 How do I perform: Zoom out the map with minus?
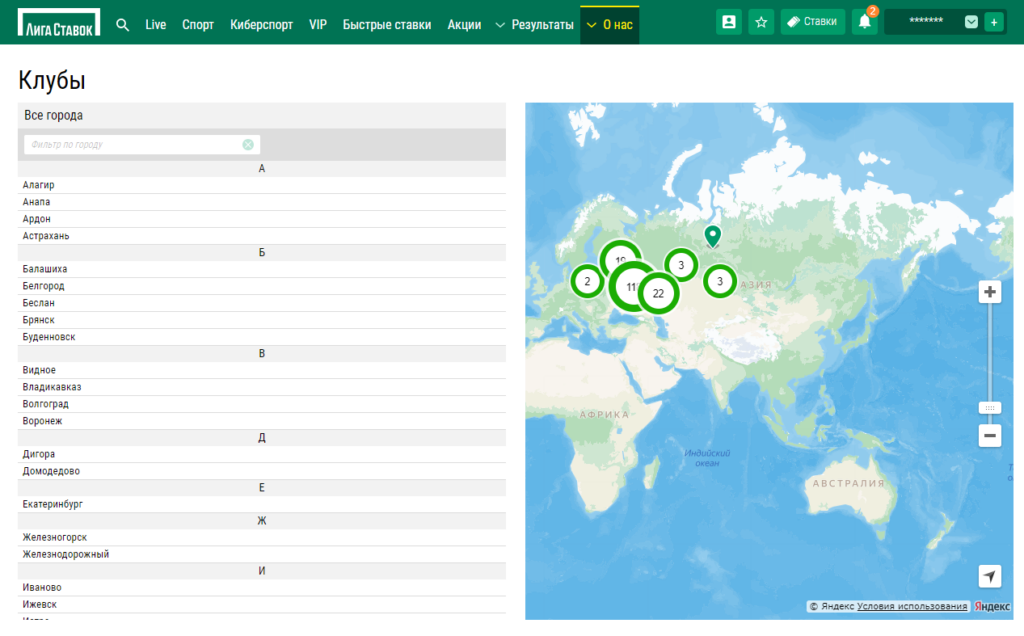point(989,436)
